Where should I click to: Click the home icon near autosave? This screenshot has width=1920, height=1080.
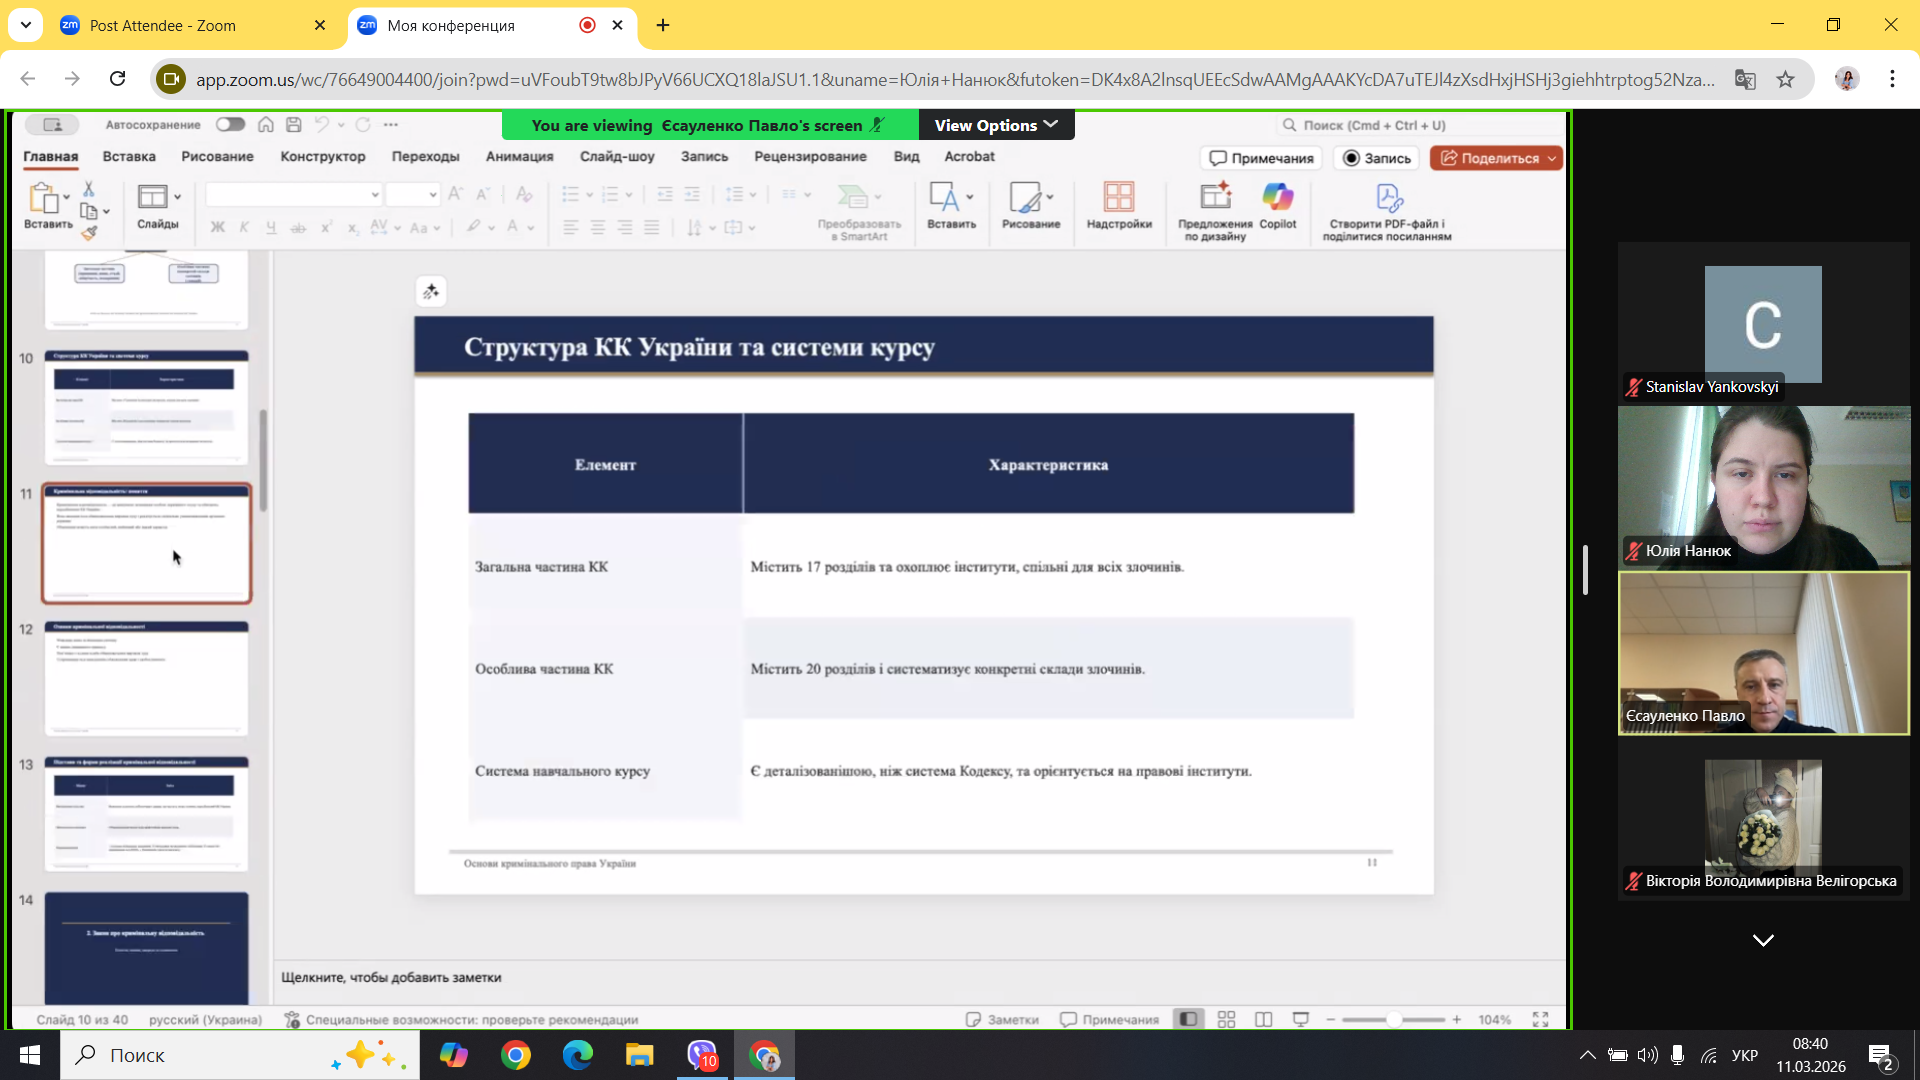pos(266,125)
